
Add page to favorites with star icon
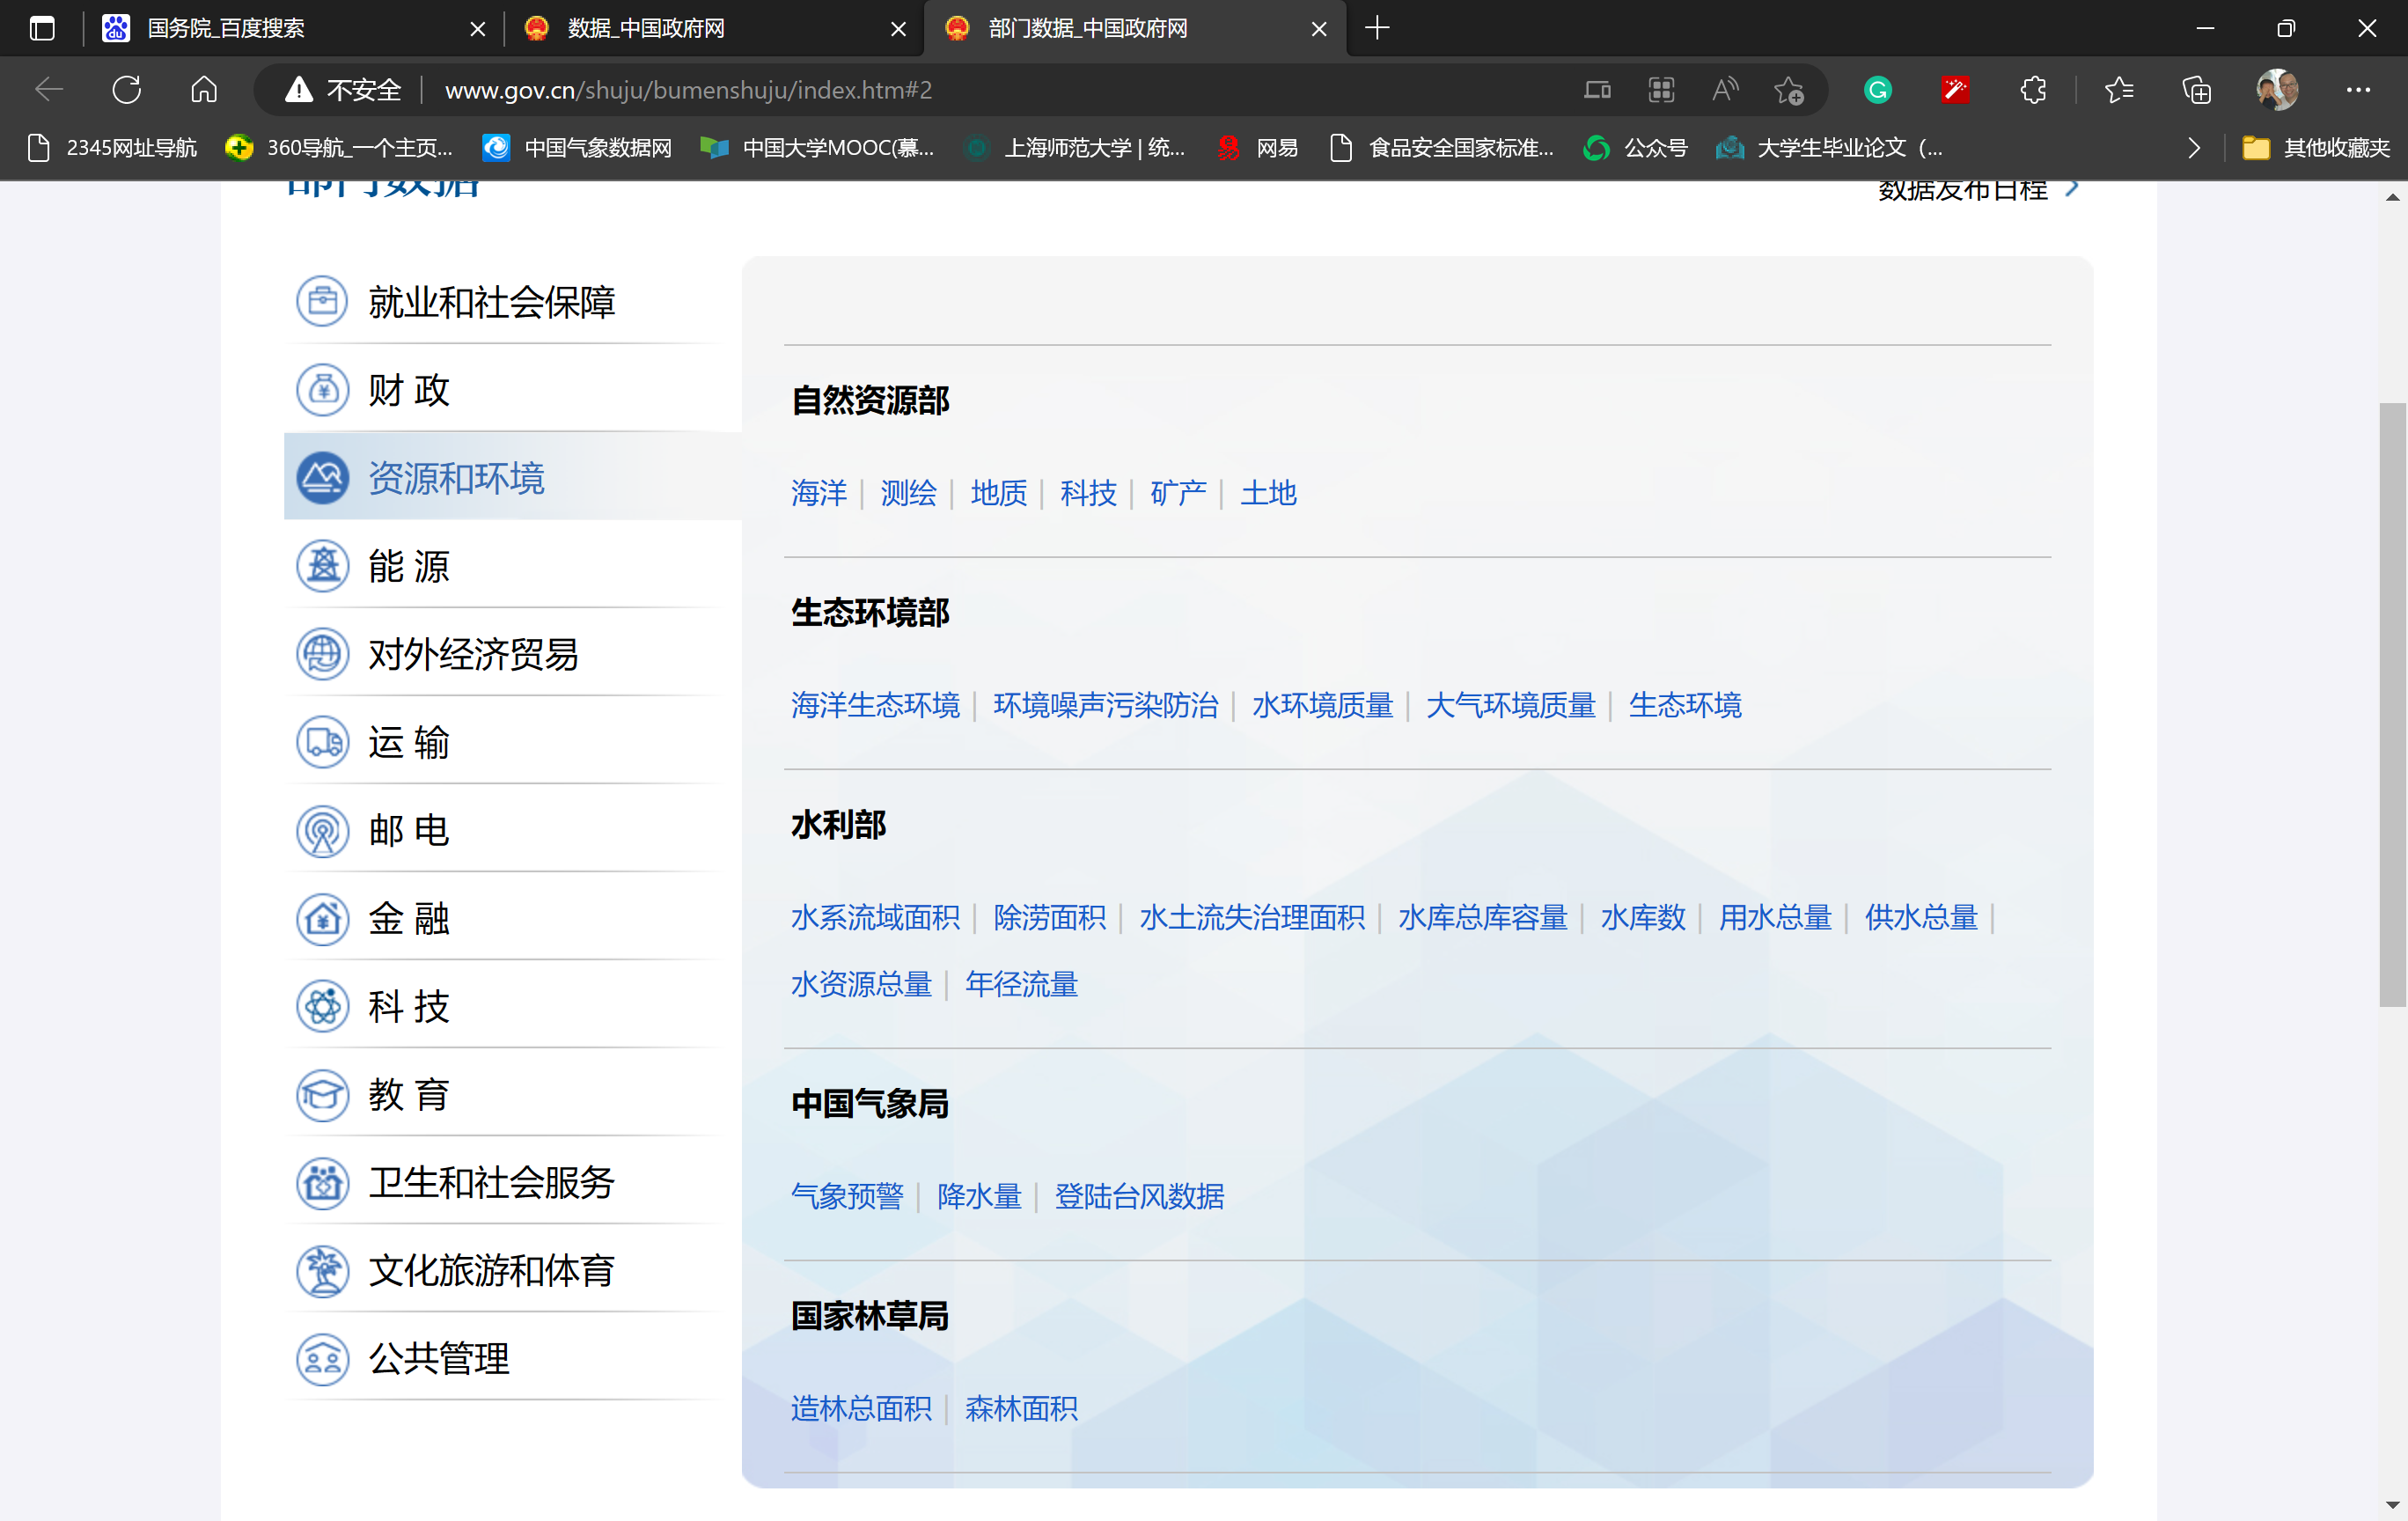(1789, 89)
